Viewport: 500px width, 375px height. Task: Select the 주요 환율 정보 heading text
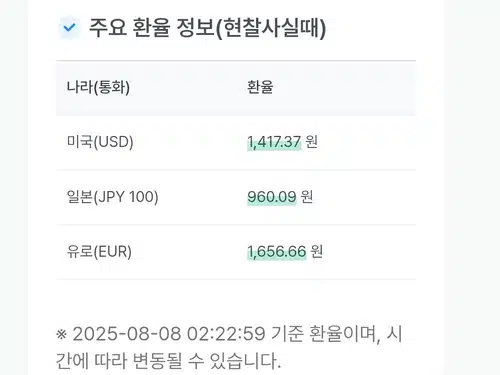pos(152,28)
